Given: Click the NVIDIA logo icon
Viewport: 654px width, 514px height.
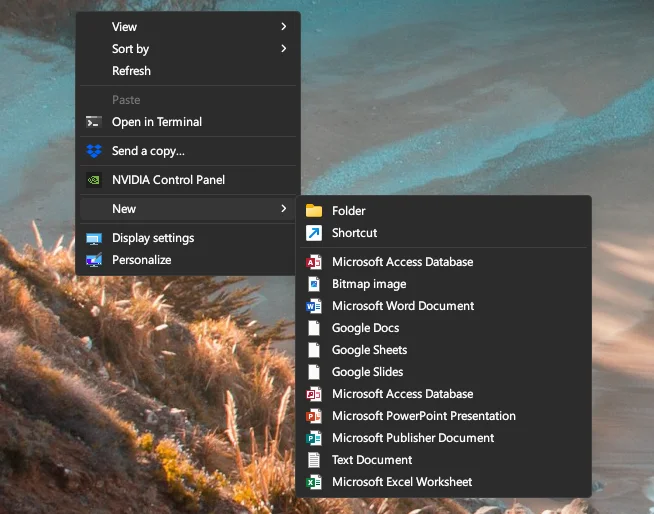Looking at the screenshot, I should [94, 180].
